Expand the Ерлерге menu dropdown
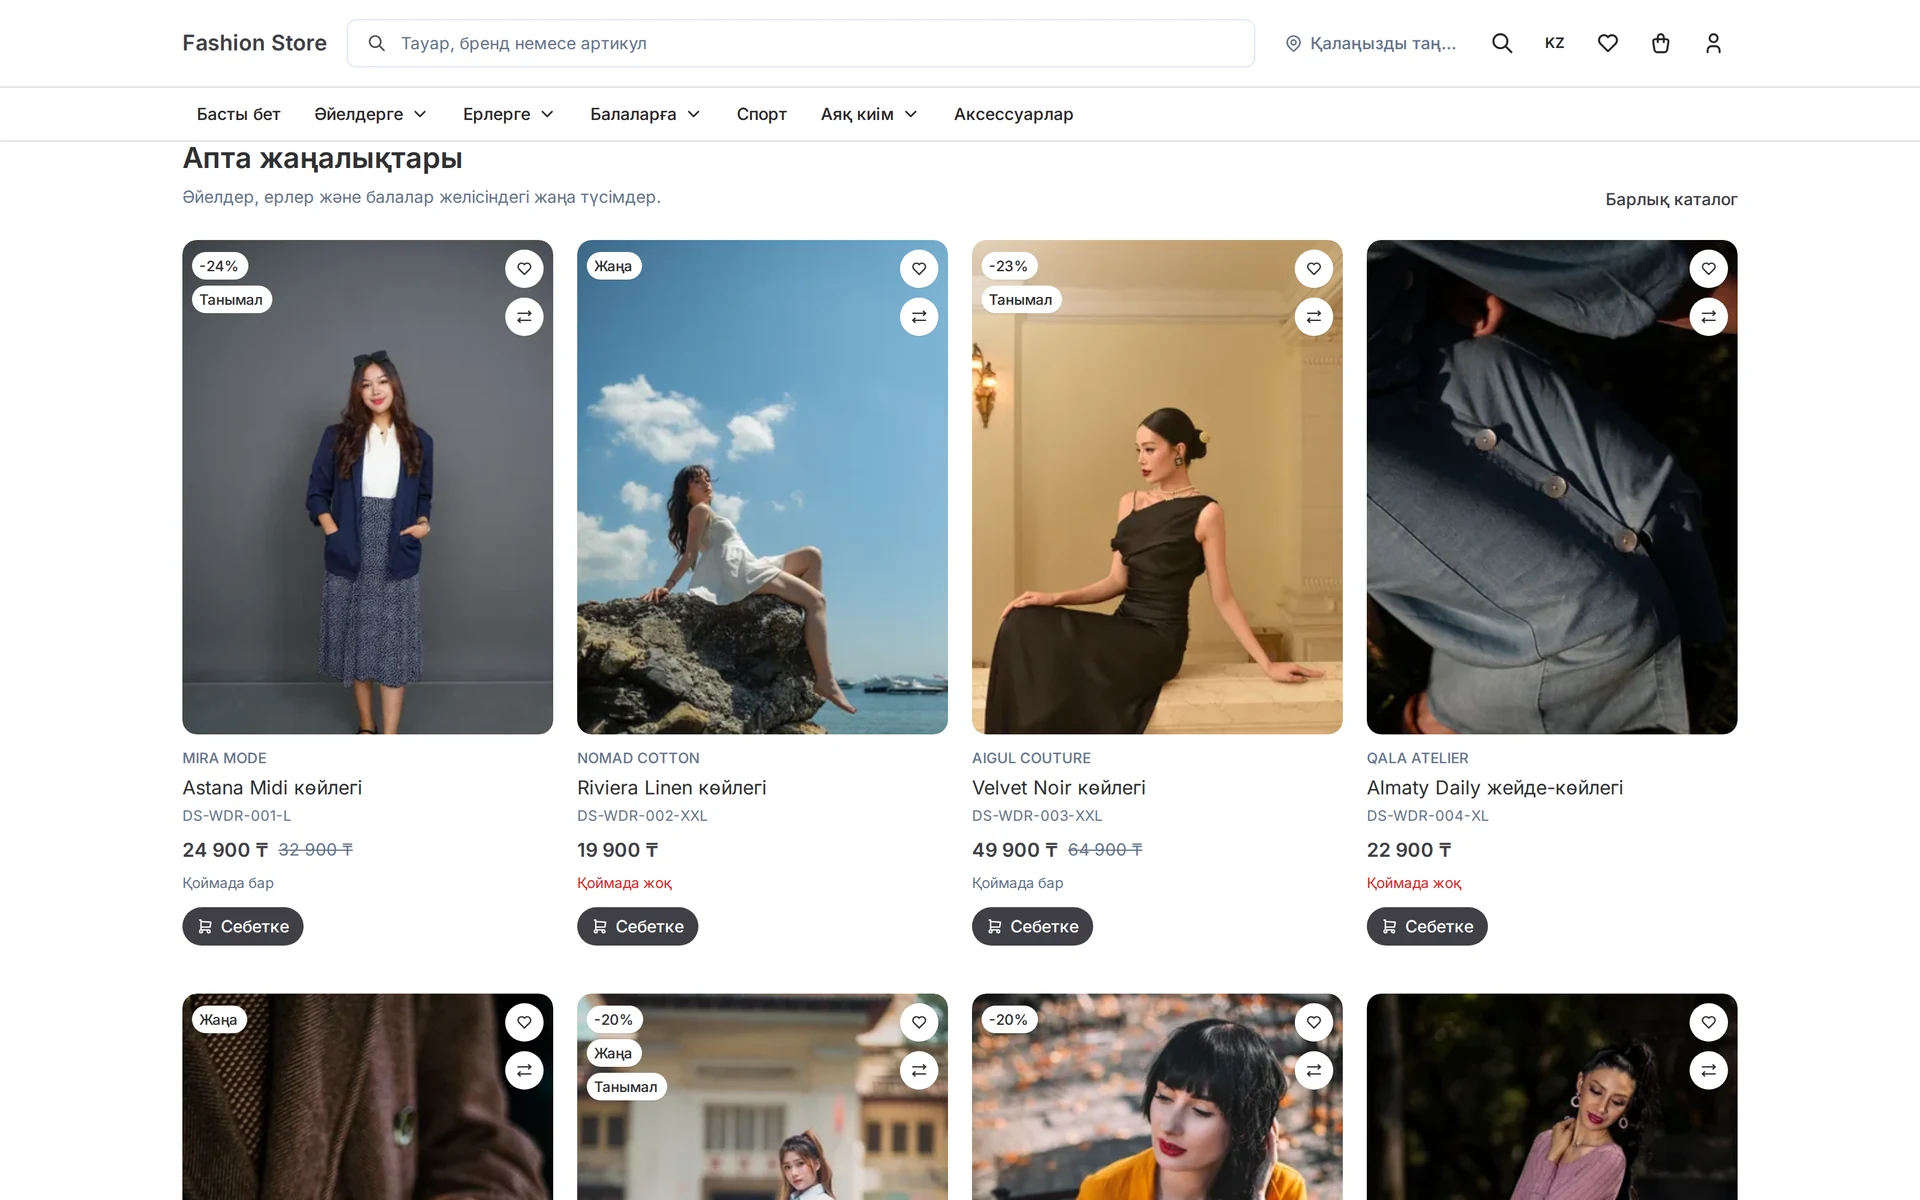The width and height of the screenshot is (1920, 1200). (x=508, y=114)
